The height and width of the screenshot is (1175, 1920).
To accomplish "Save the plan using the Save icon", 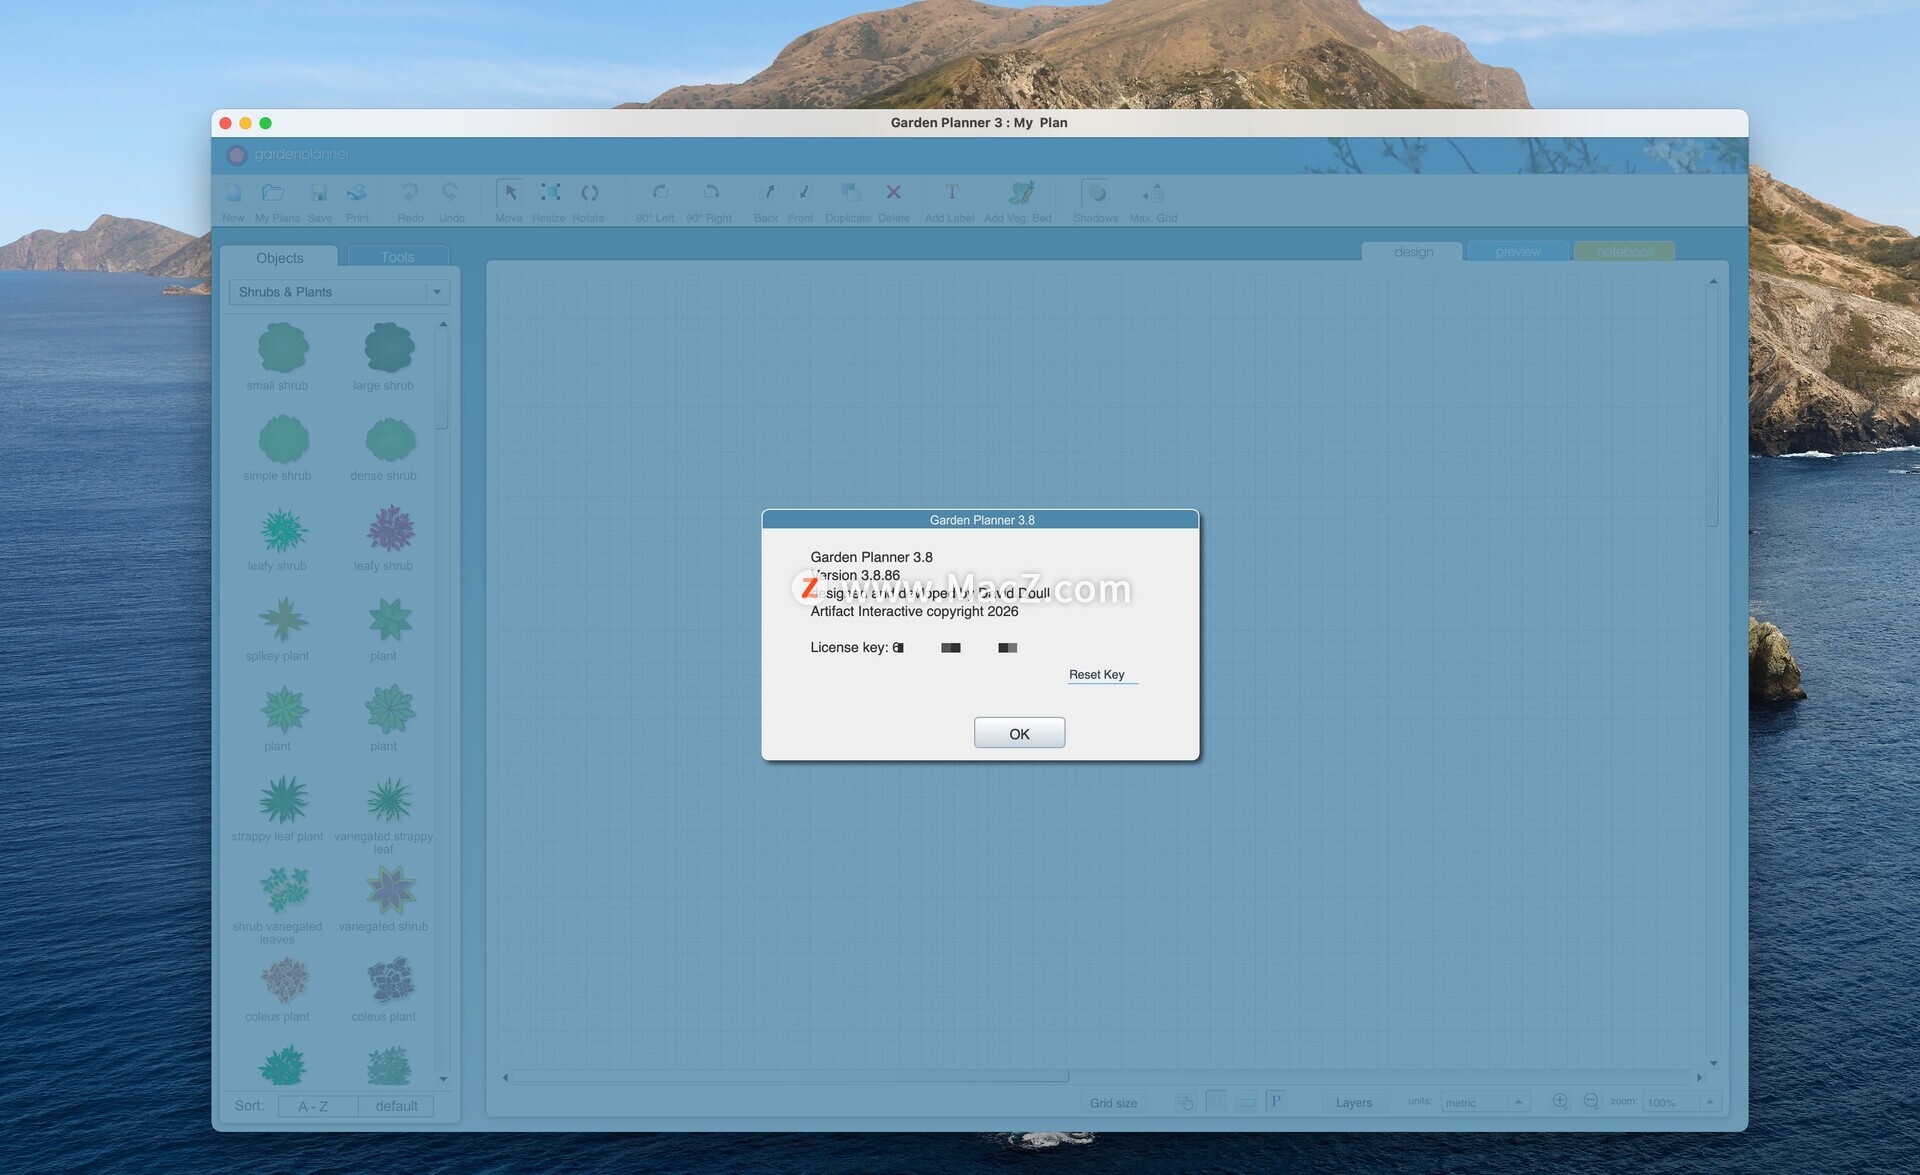I will 319,193.
